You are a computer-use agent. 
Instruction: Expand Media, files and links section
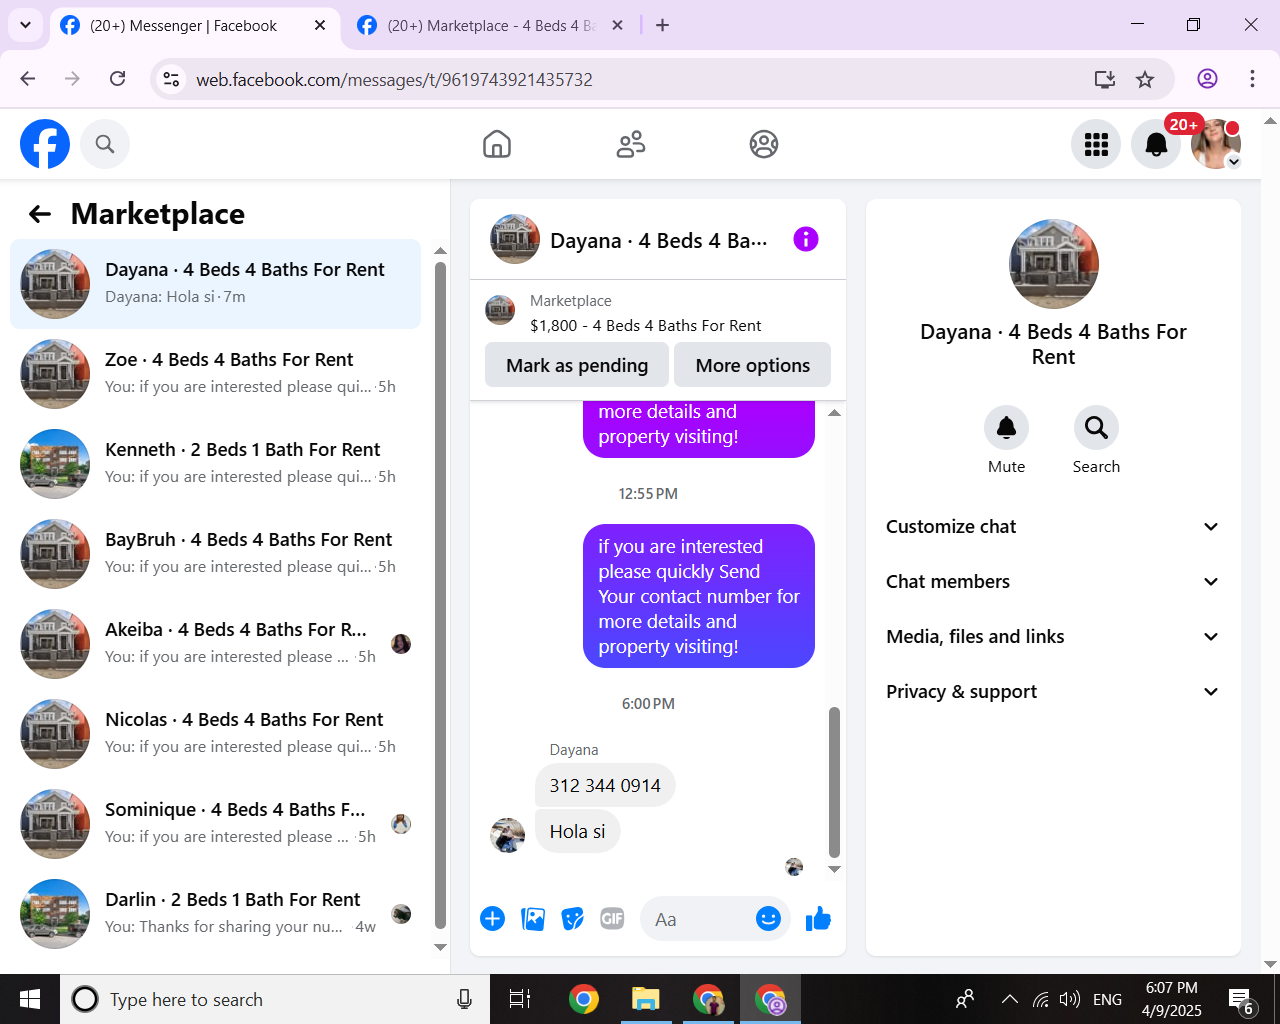click(1053, 637)
